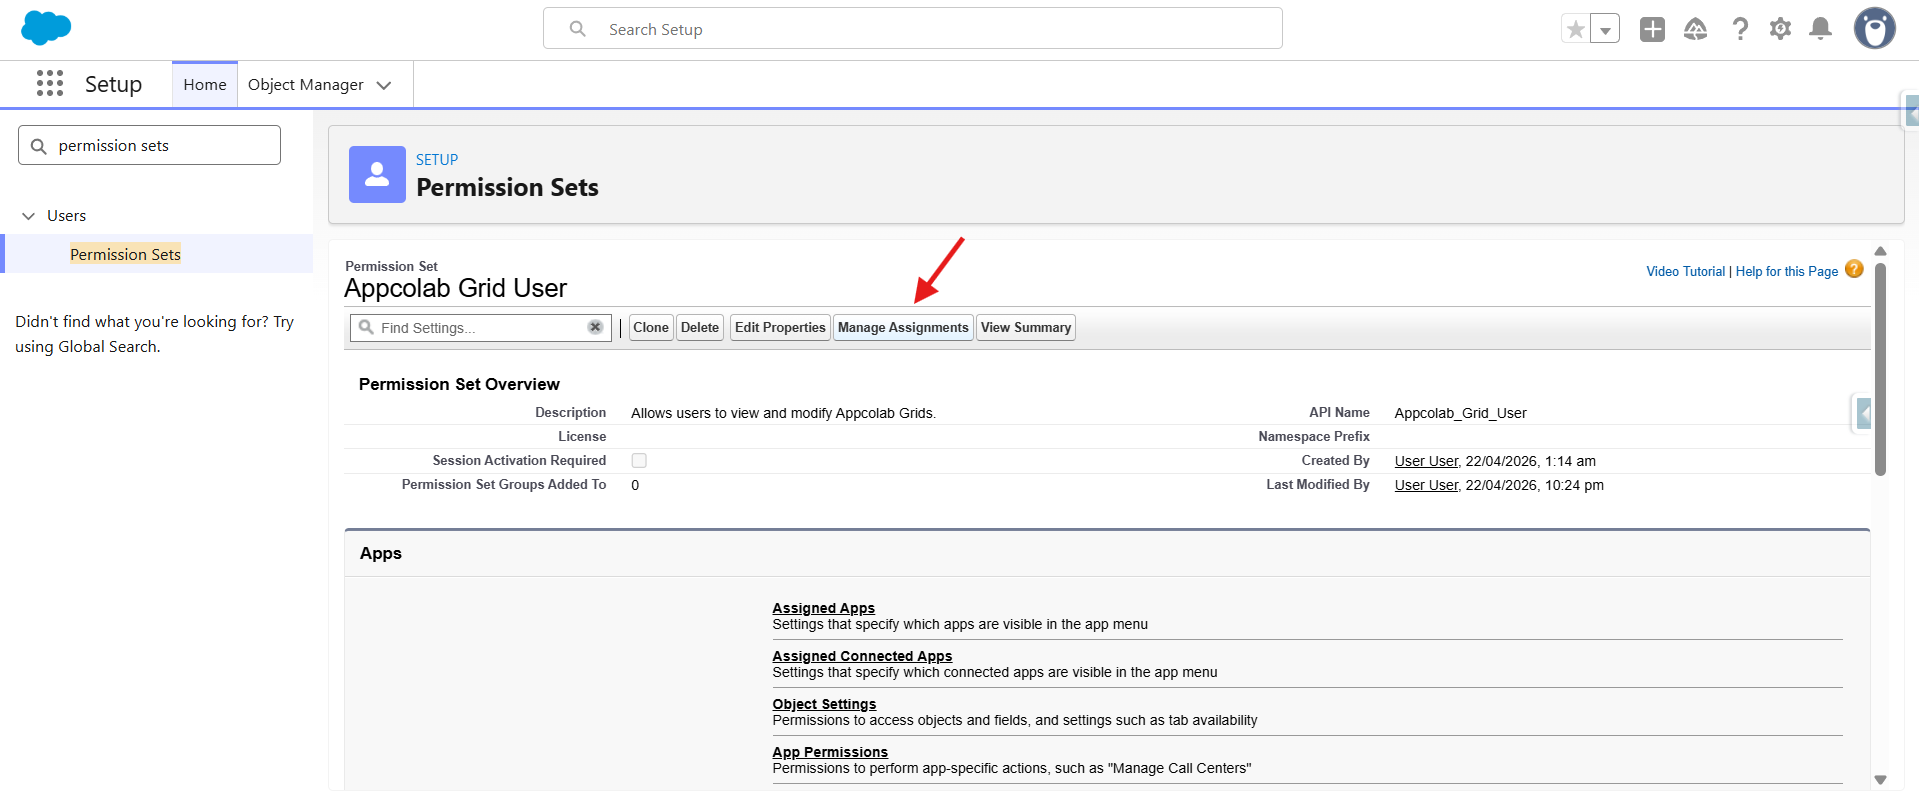Open Last Modified By User User link
Screen dimensions: 1919x804
point(1426,485)
